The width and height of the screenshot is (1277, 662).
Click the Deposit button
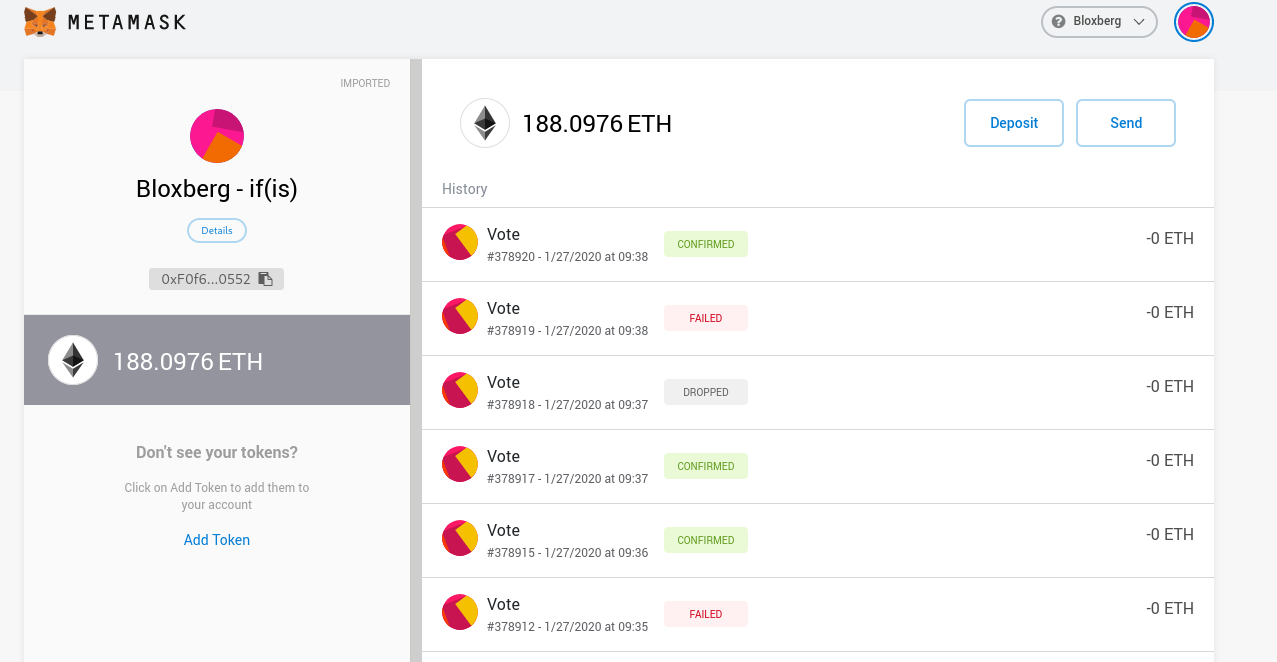(x=1014, y=123)
